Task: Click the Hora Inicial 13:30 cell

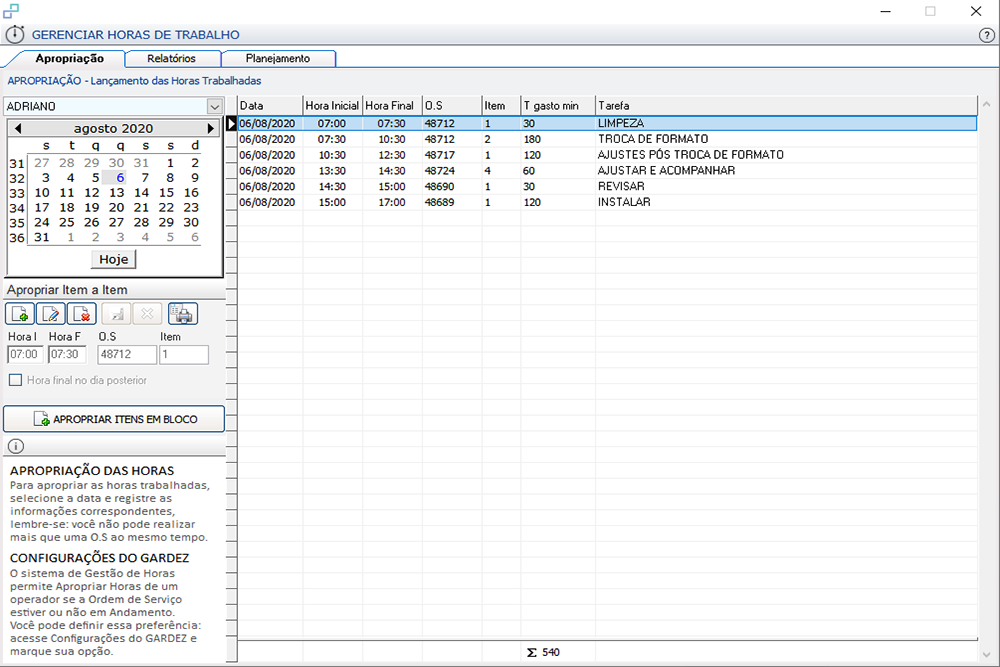Action: [332, 171]
